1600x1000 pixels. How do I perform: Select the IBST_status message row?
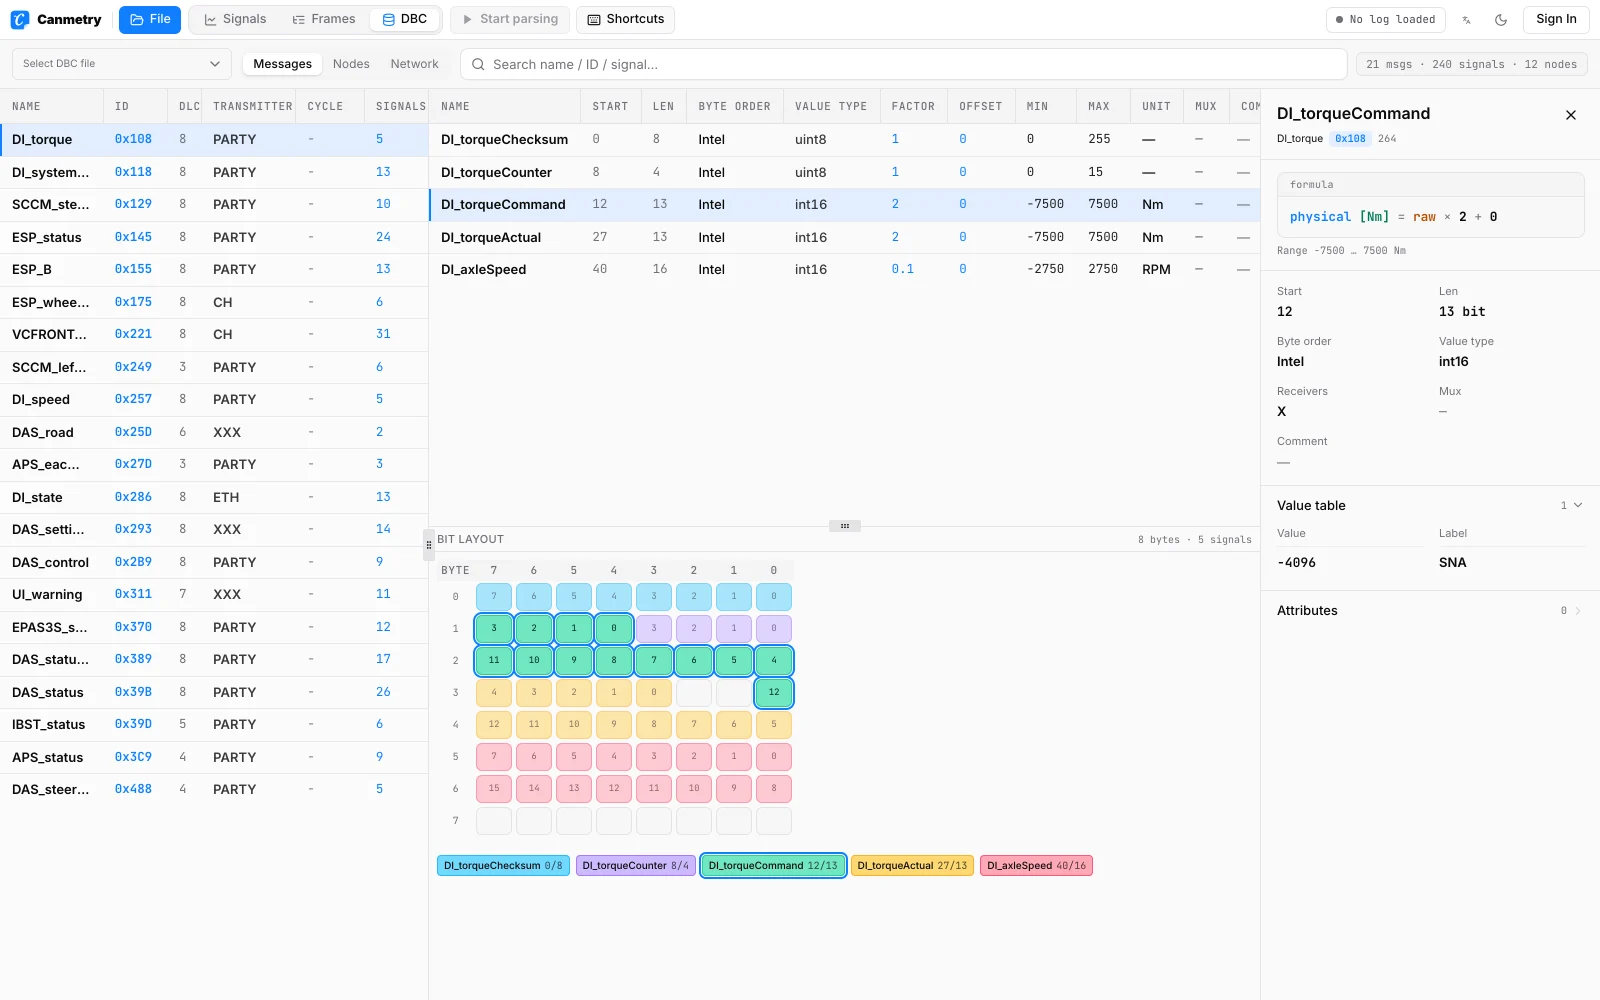pos(214,724)
